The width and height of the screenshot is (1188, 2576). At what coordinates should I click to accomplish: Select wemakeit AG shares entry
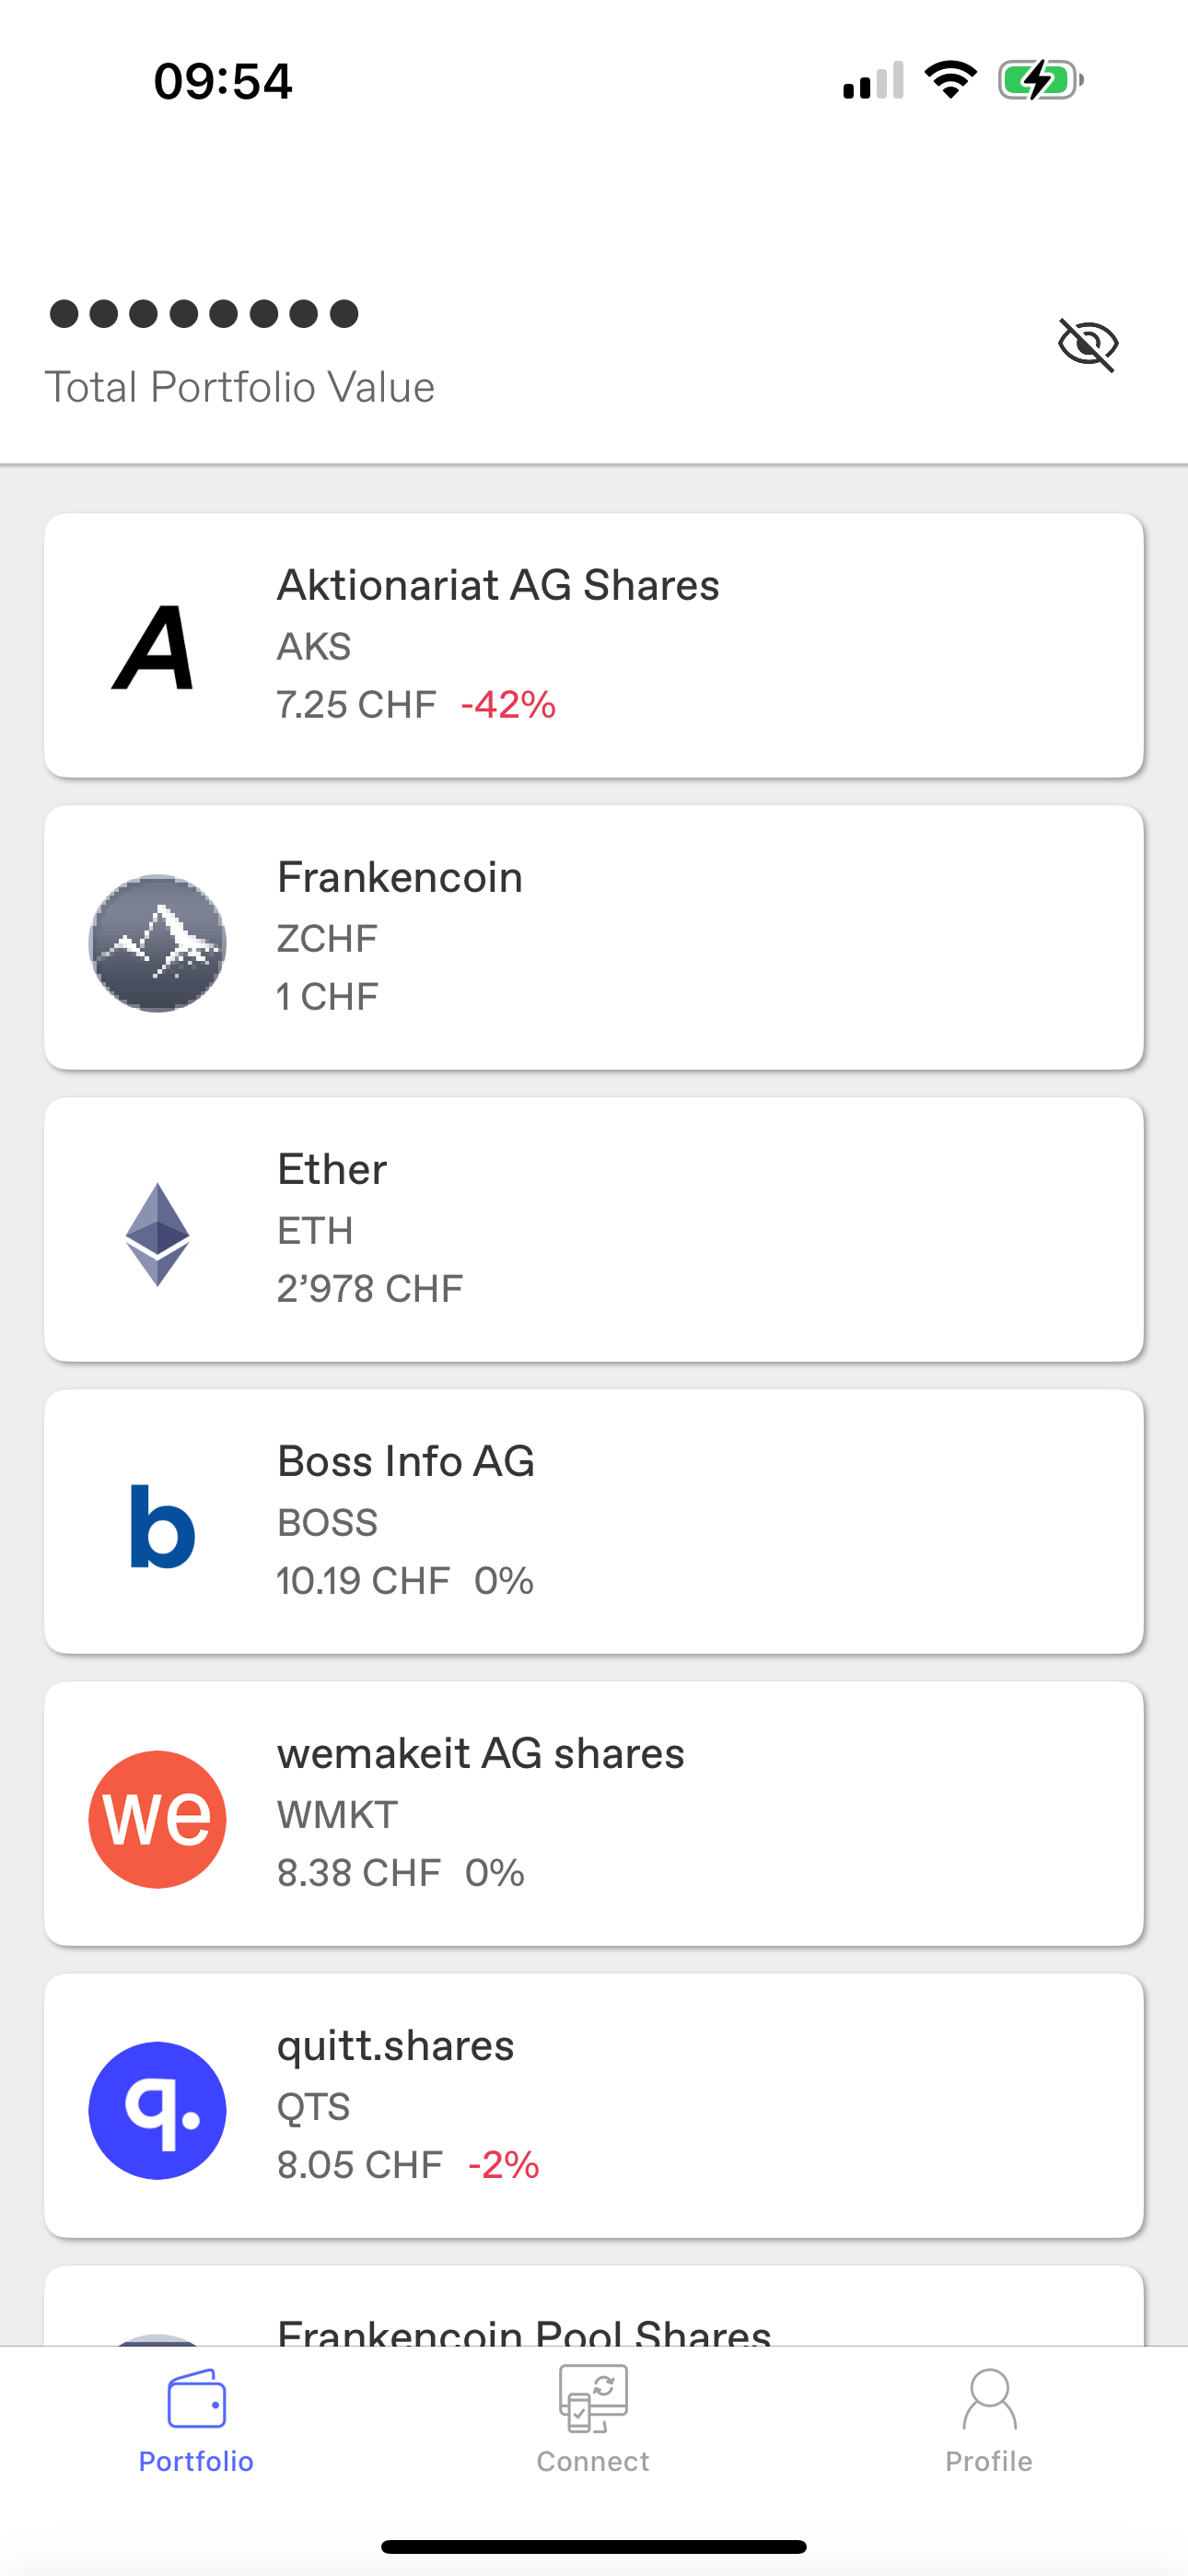point(594,1813)
